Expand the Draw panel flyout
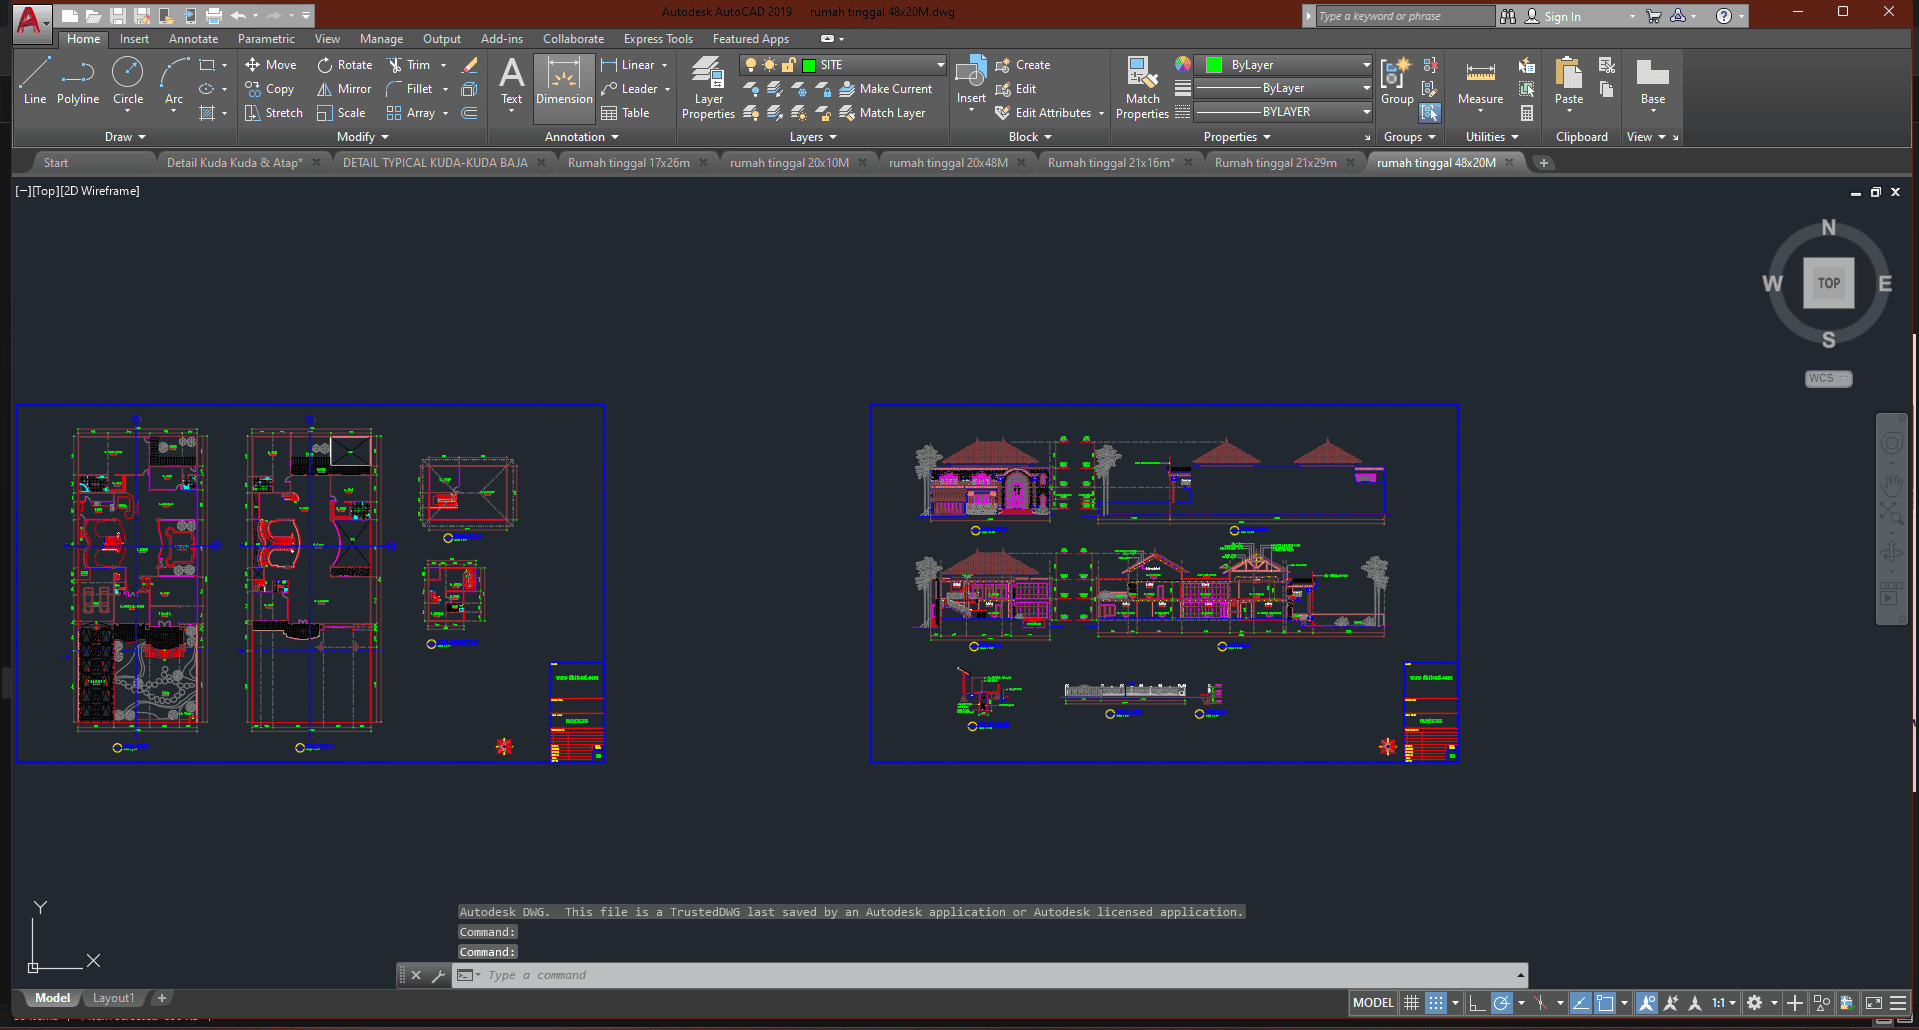The image size is (1919, 1030). [125, 137]
